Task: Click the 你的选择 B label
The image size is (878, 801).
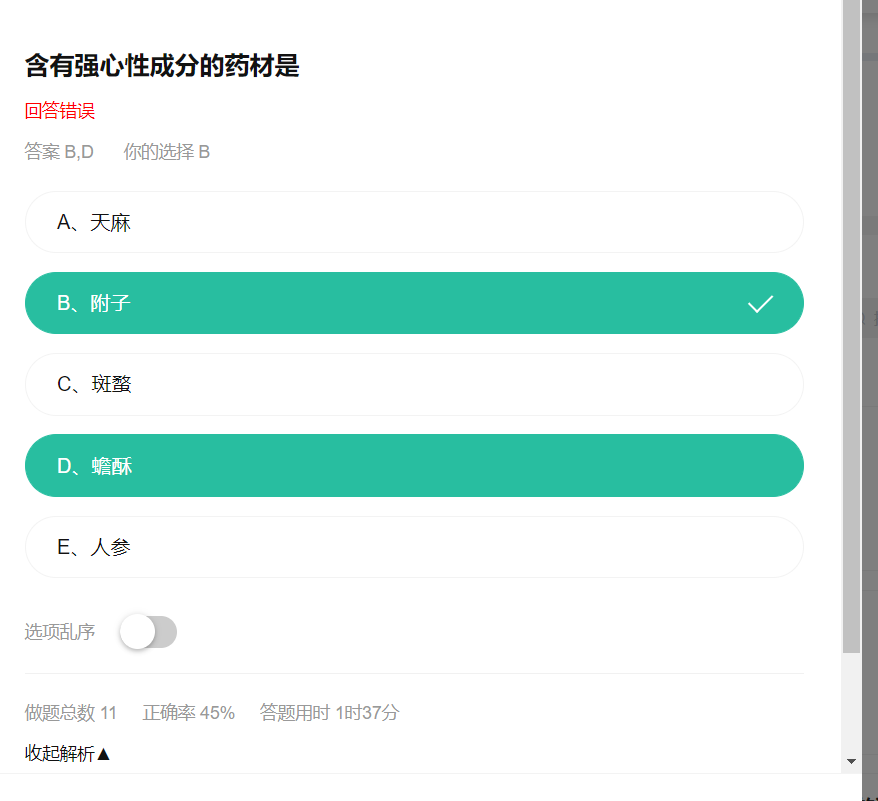Action: pyautogui.click(x=166, y=152)
